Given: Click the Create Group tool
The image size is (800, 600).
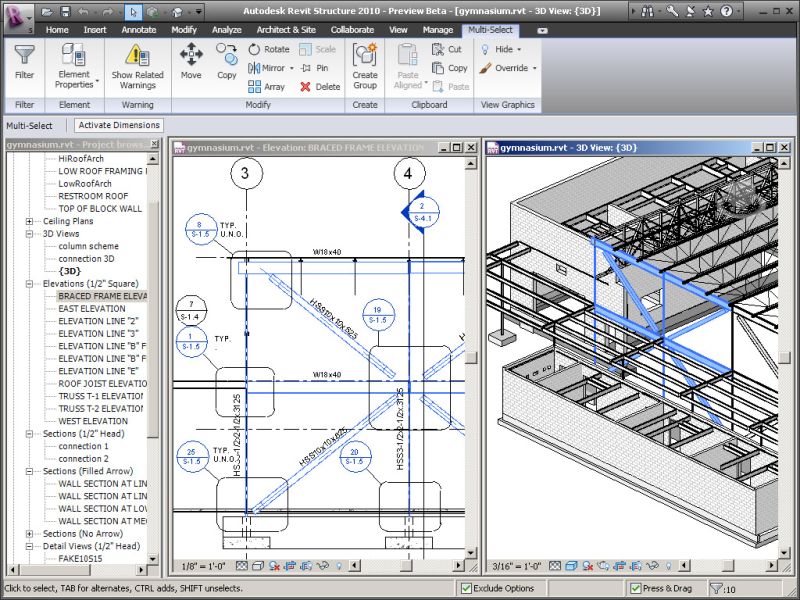Looking at the screenshot, I should click(365, 66).
